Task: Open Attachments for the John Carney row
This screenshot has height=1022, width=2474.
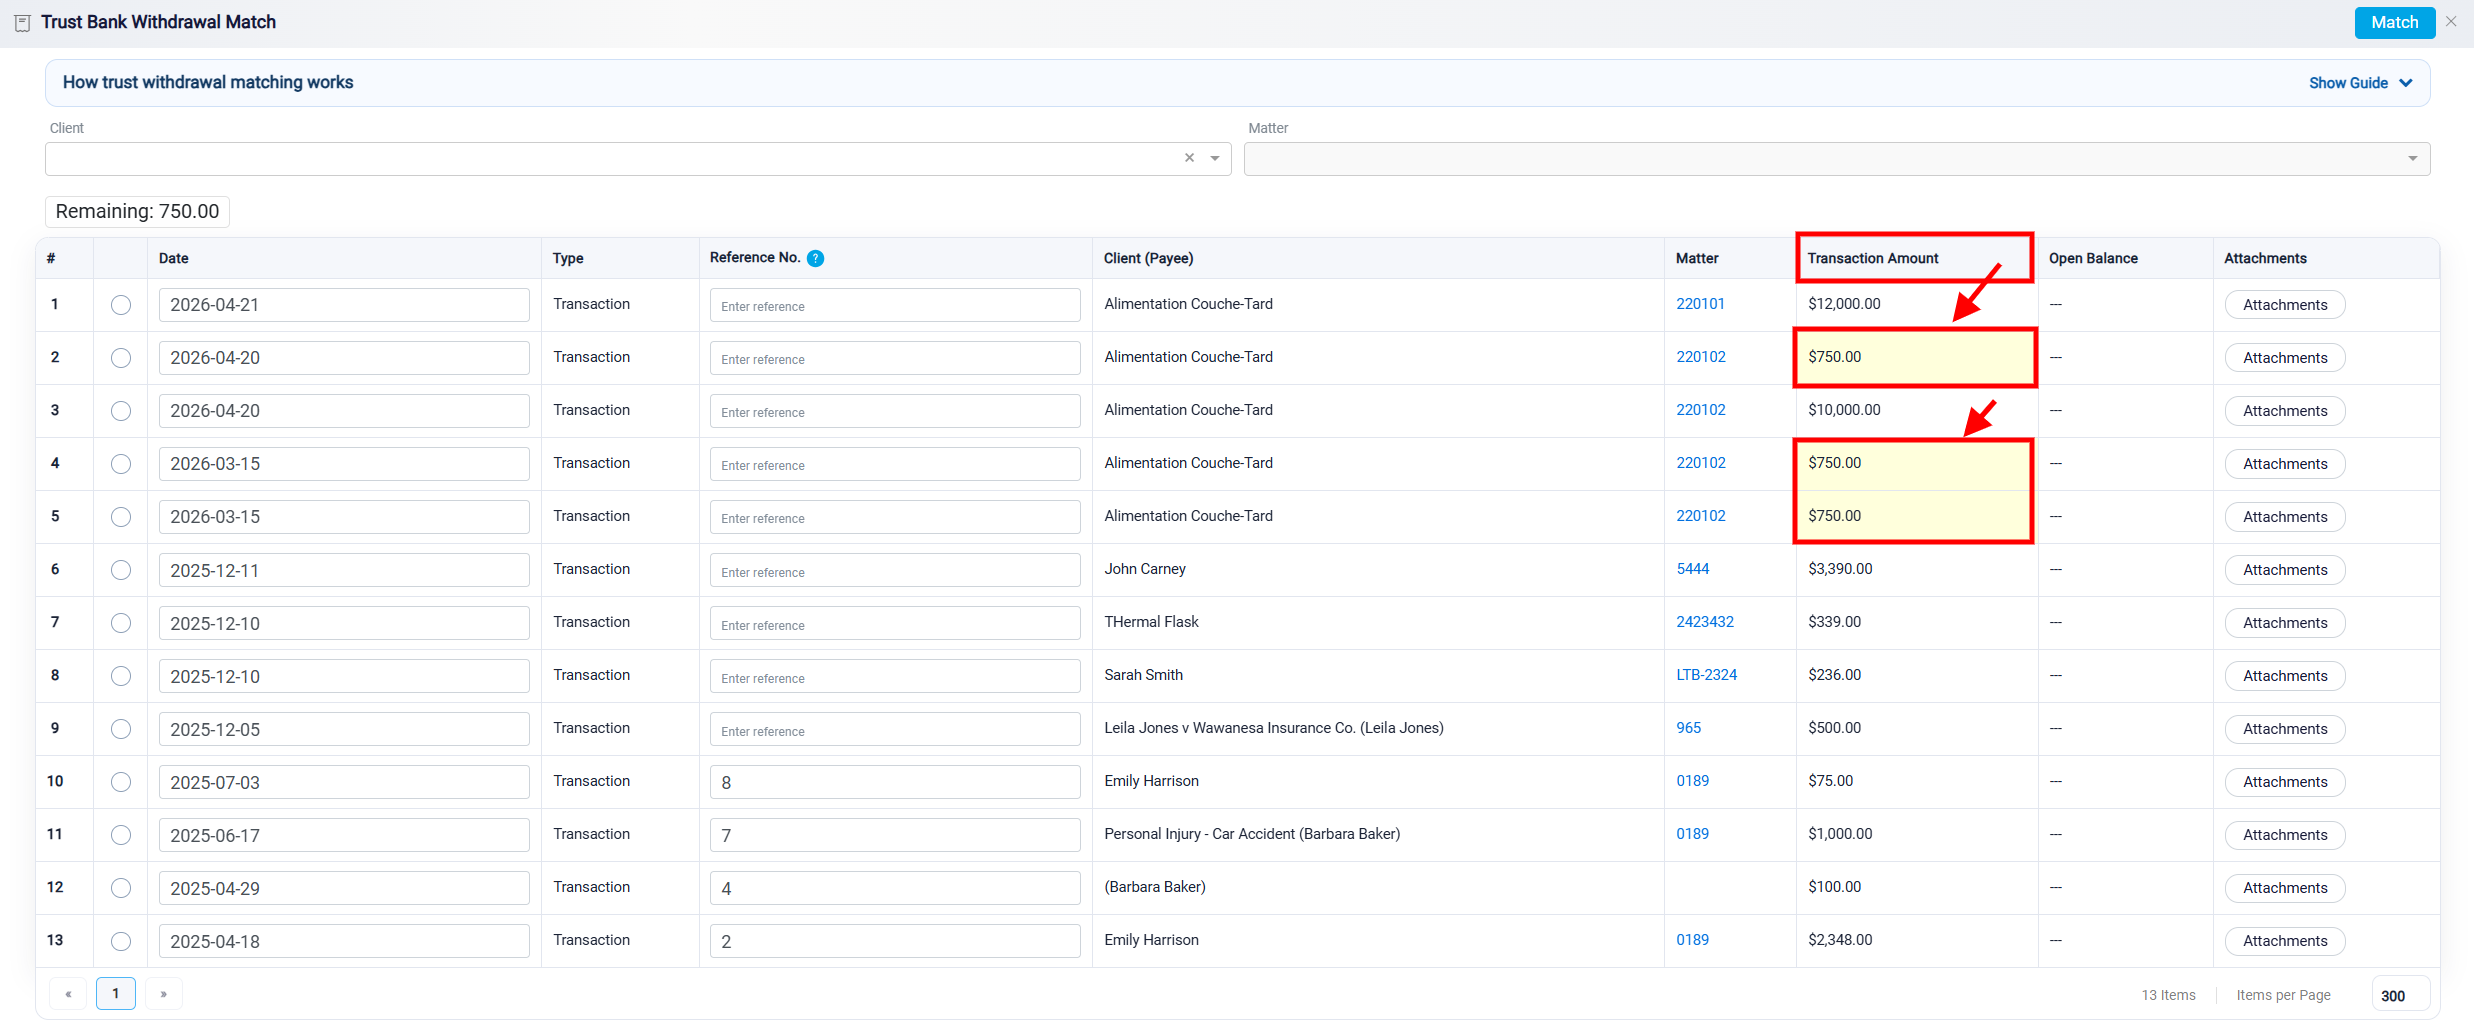Action: tap(2285, 570)
